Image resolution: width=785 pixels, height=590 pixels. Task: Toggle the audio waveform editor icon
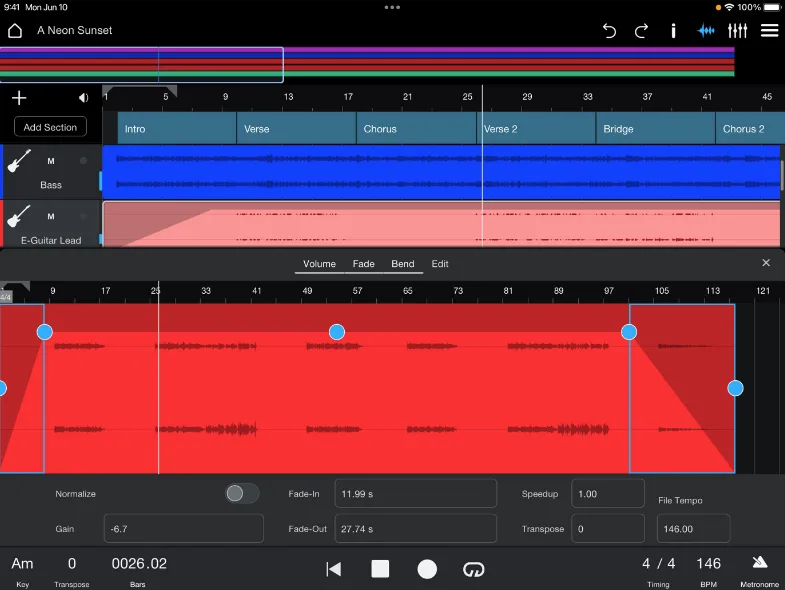(706, 31)
